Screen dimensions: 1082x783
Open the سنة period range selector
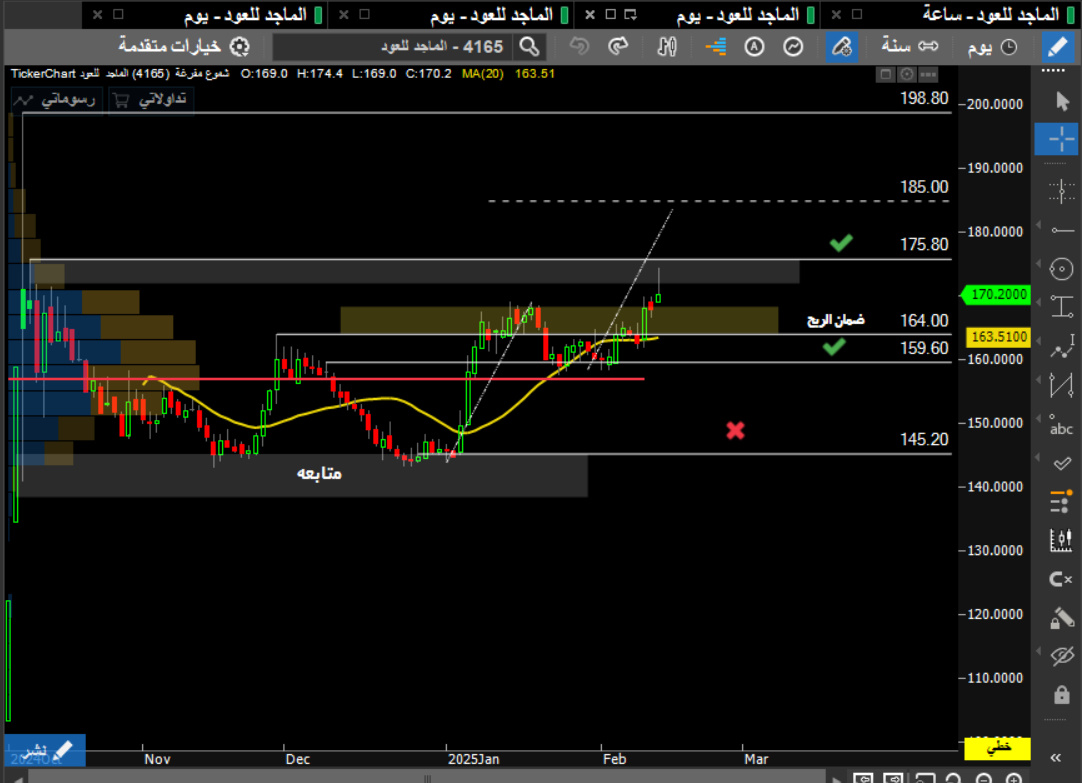point(910,46)
